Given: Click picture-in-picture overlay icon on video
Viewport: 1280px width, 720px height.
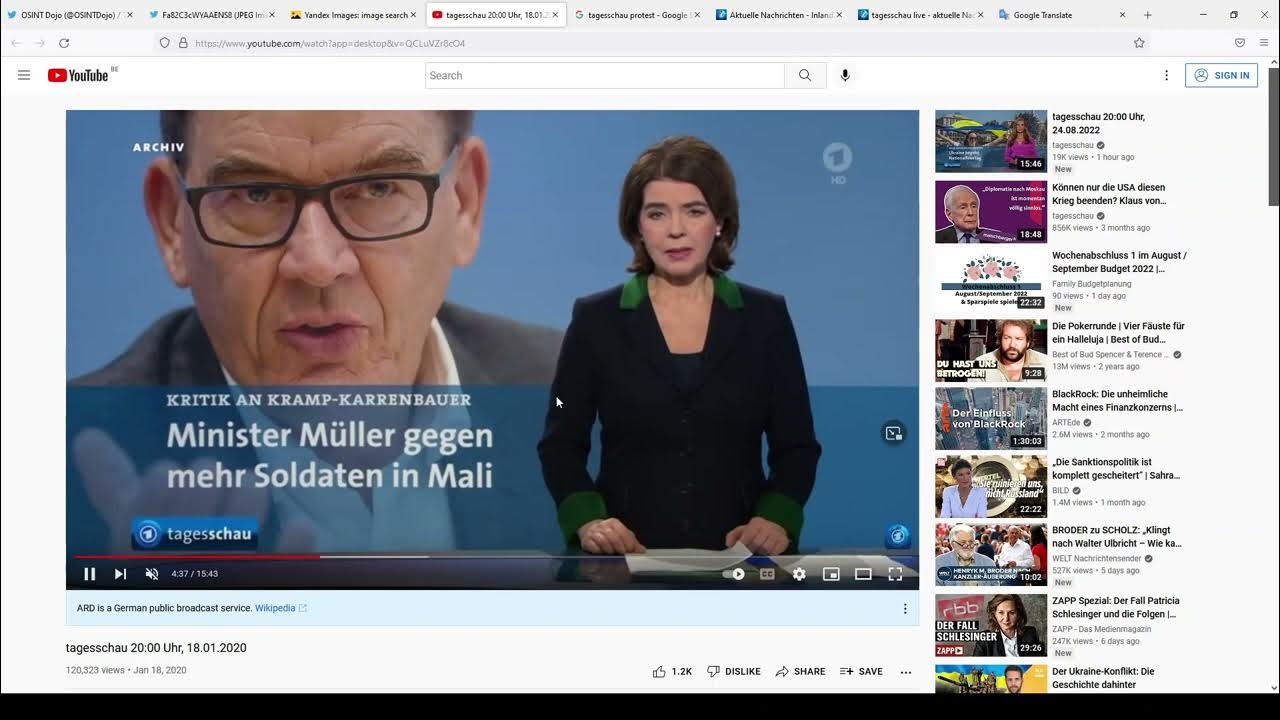Looking at the screenshot, I should [x=894, y=433].
